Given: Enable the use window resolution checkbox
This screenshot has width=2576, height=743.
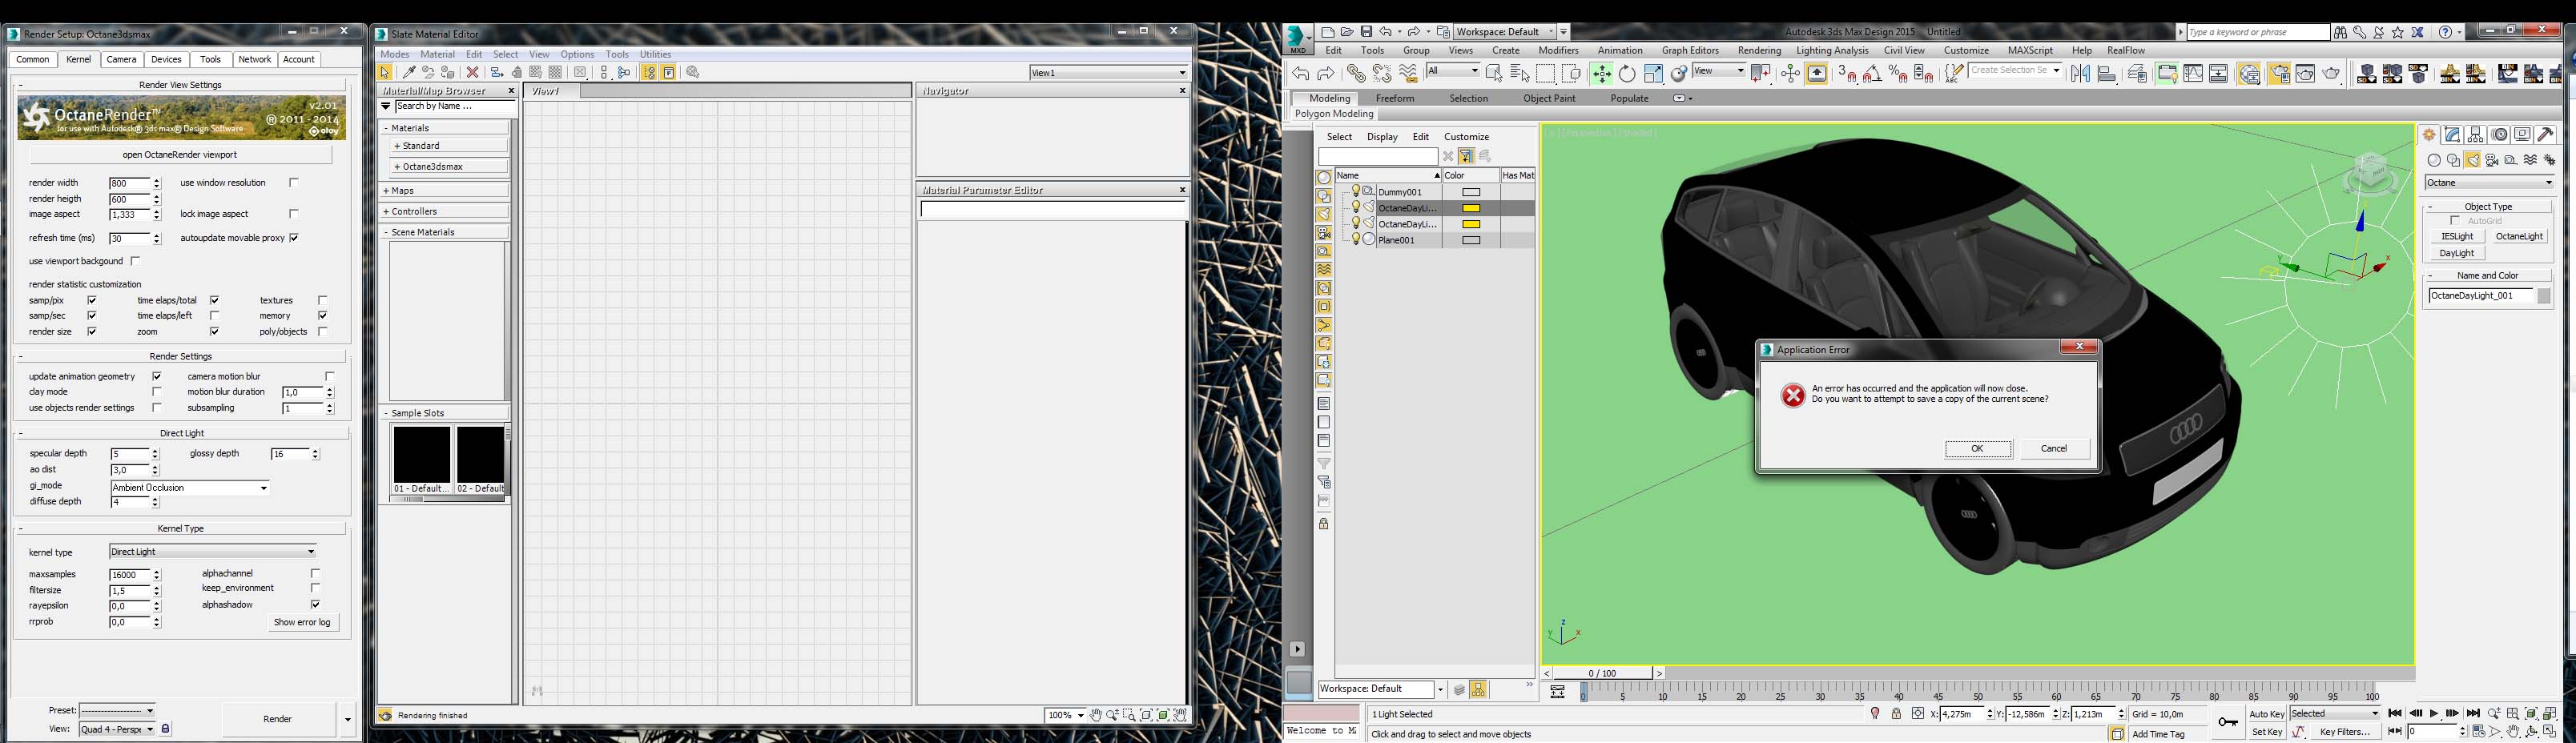Looking at the screenshot, I should pyautogui.click(x=294, y=183).
